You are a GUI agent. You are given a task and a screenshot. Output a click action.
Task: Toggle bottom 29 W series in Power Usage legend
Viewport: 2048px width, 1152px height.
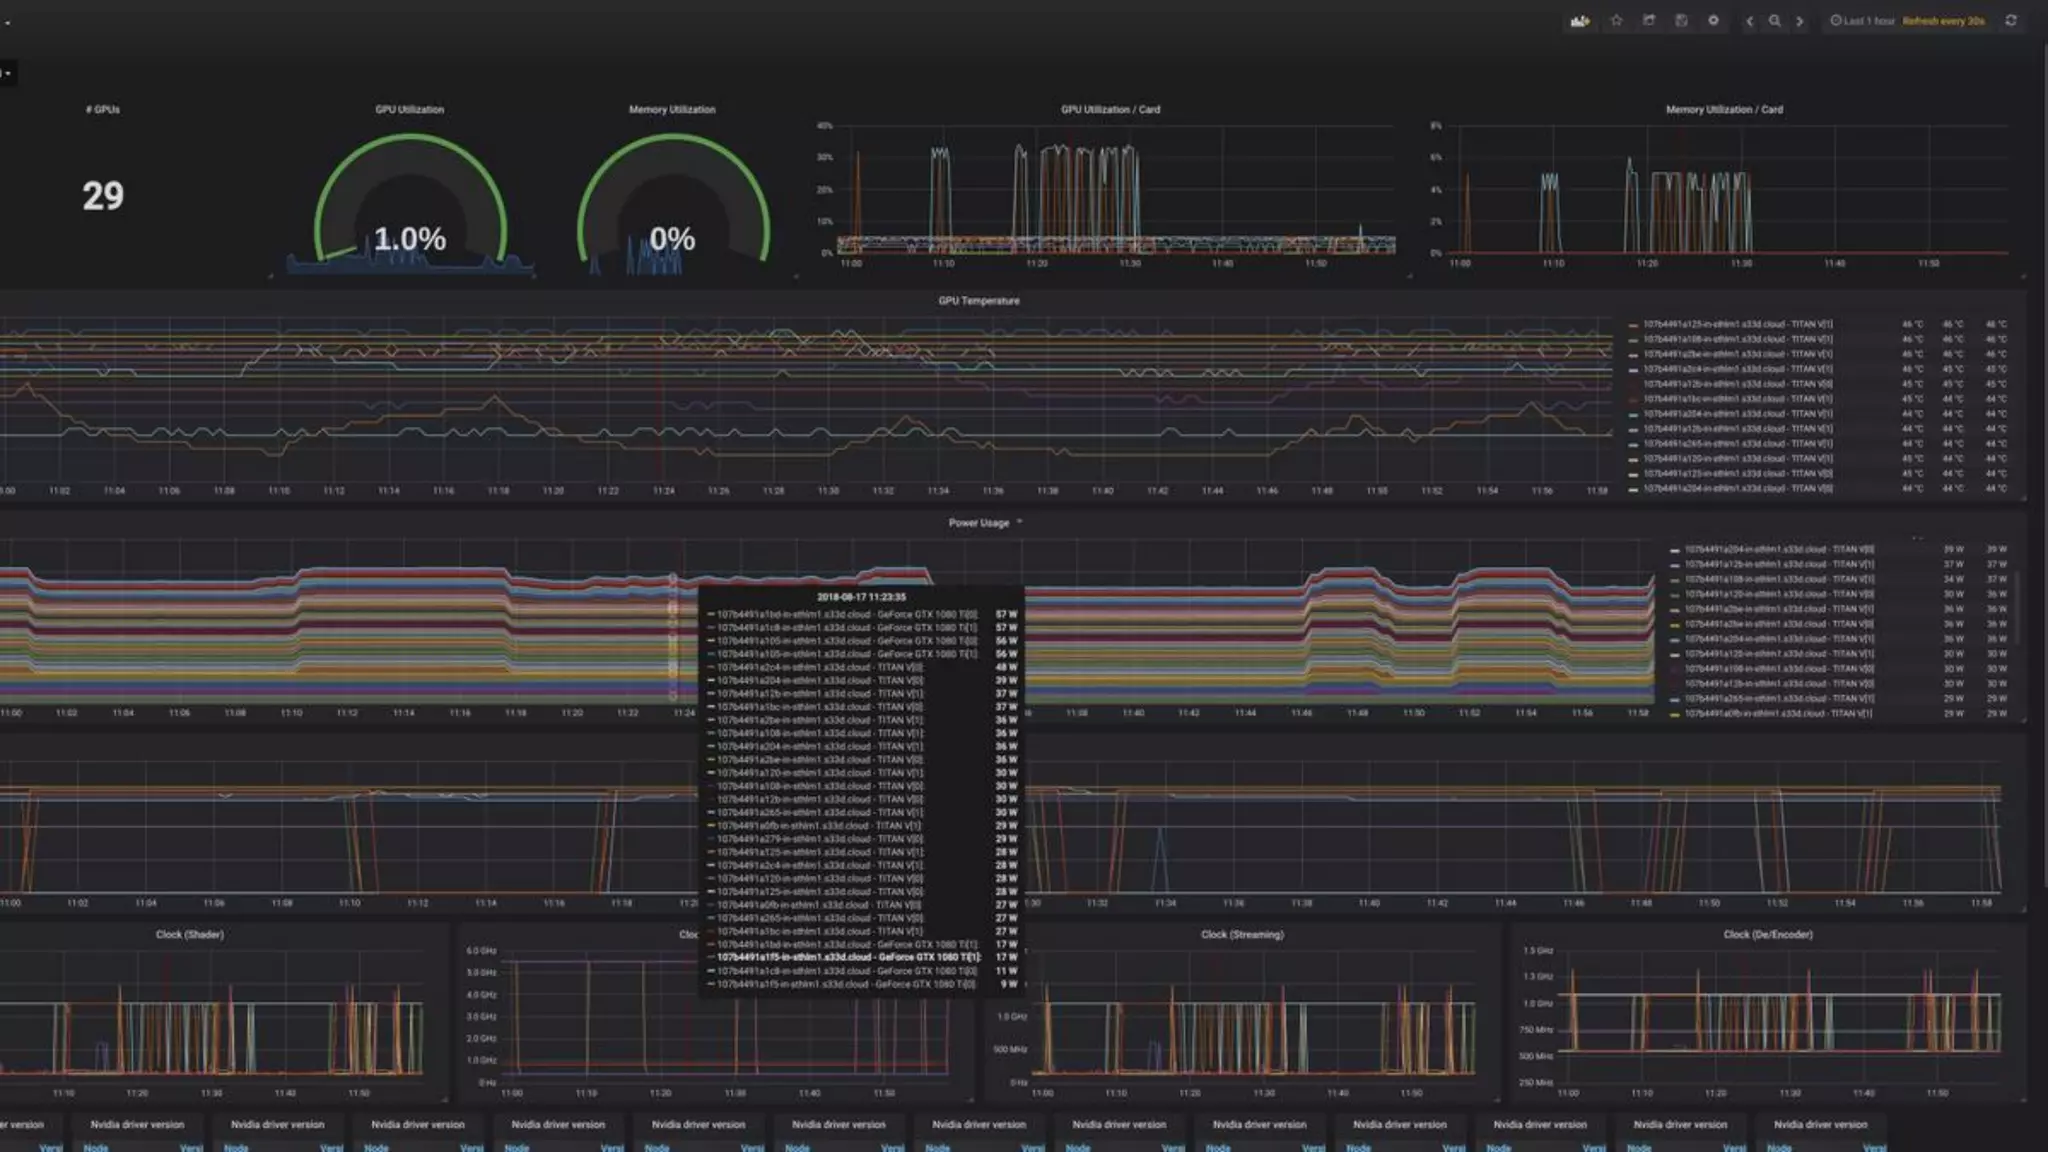pyautogui.click(x=1777, y=714)
